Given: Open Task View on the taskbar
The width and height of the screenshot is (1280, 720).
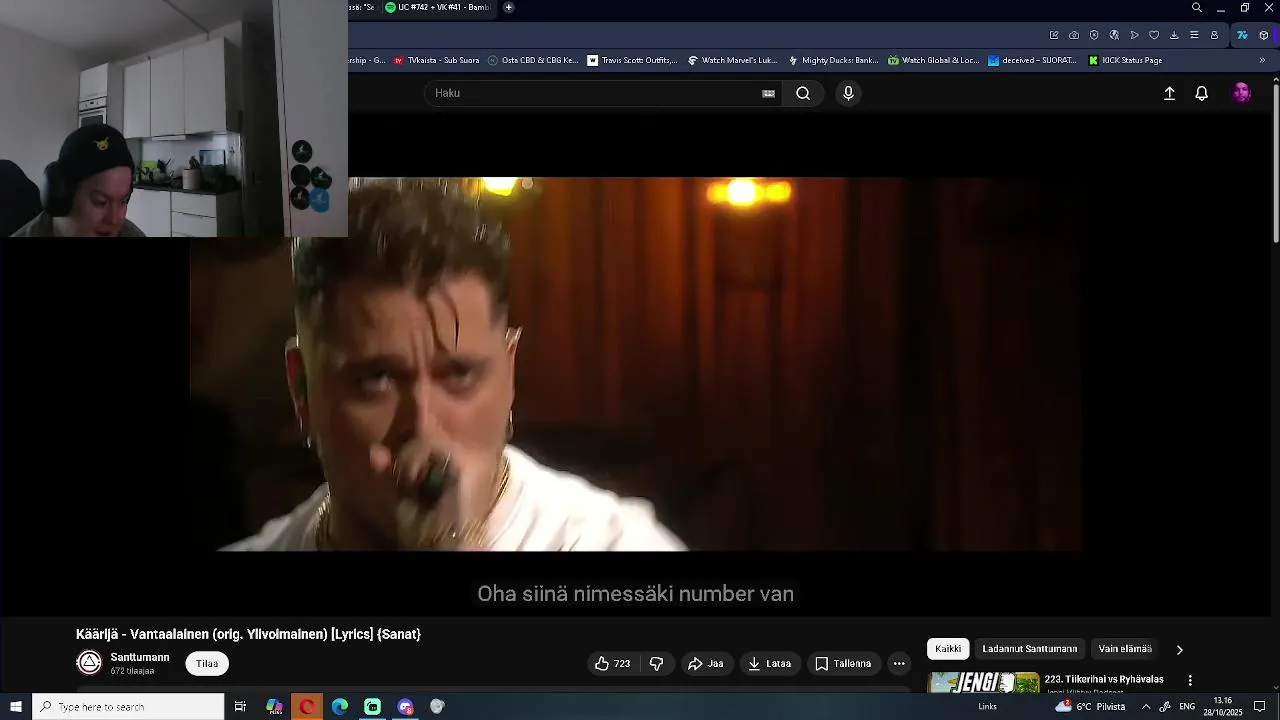Looking at the screenshot, I should (x=240, y=707).
